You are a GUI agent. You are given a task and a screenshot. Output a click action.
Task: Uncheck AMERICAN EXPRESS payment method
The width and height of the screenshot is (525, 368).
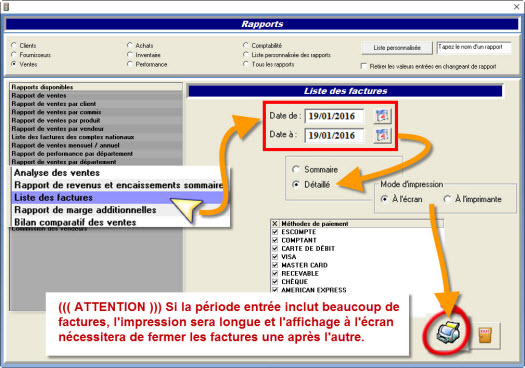275,290
